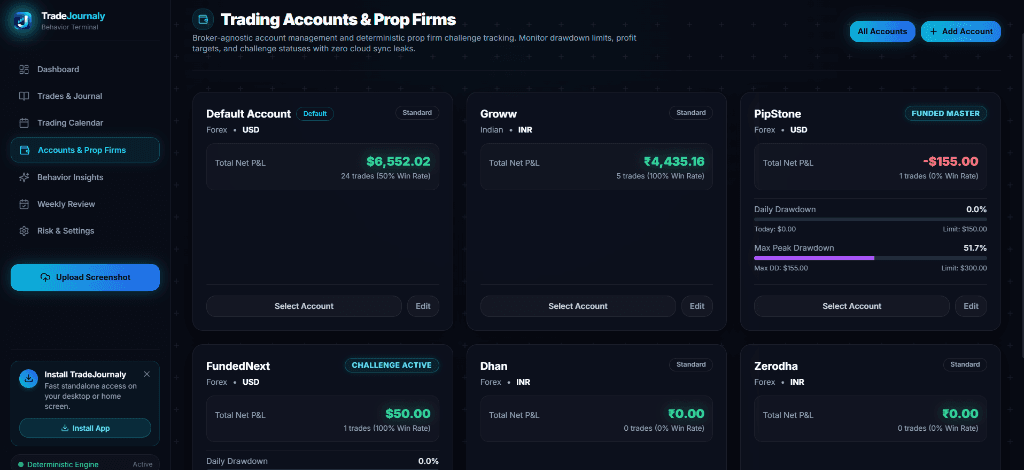Click the Default badge on Default Account
Viewport: 1024px width, 470px height.
tap(315, 114)
